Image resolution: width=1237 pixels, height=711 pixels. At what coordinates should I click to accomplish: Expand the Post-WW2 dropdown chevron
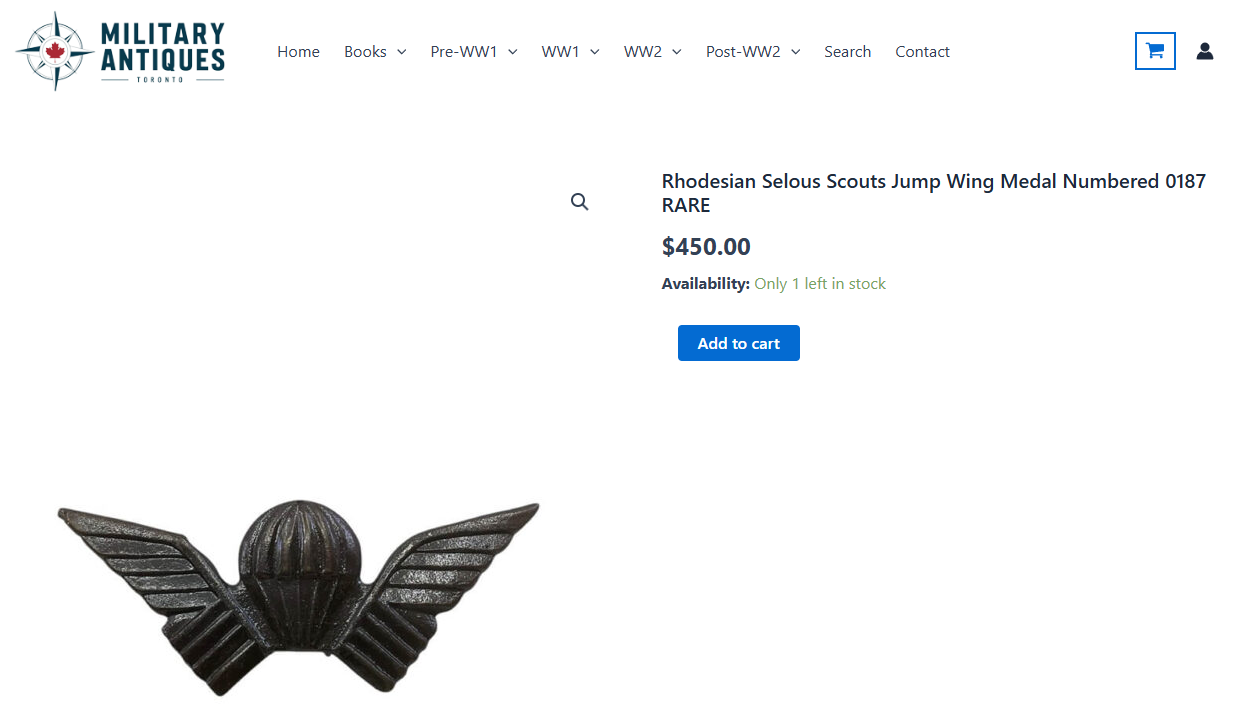[x=796, y=52]
